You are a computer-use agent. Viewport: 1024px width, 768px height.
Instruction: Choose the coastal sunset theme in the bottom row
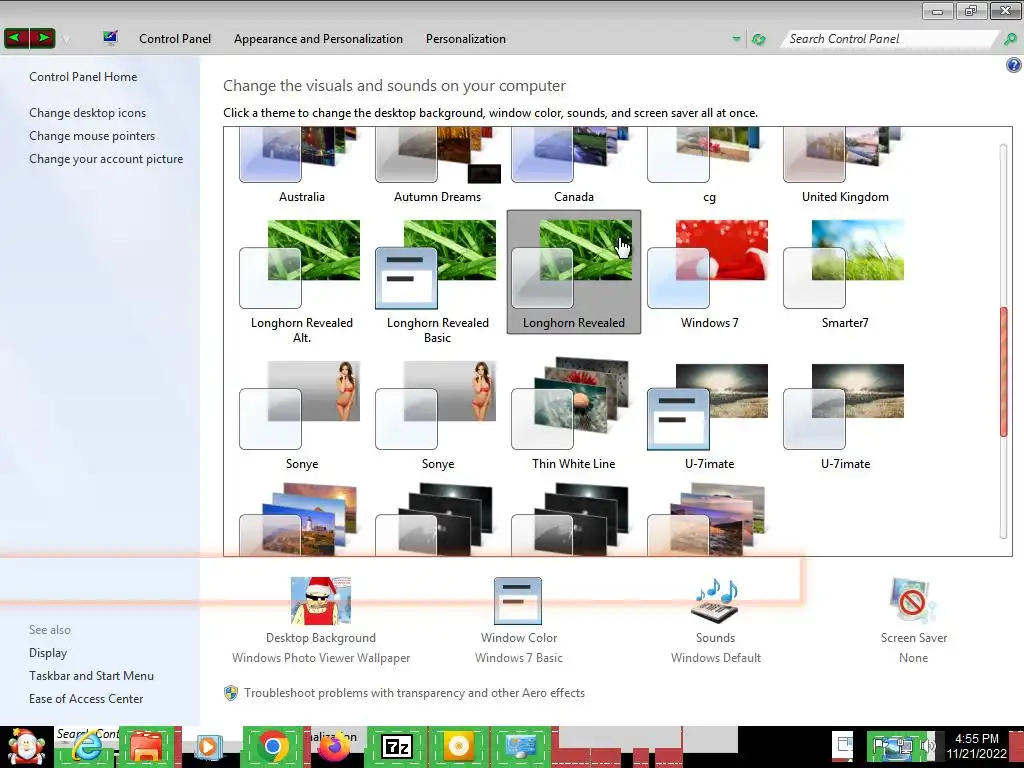[709, 519]
